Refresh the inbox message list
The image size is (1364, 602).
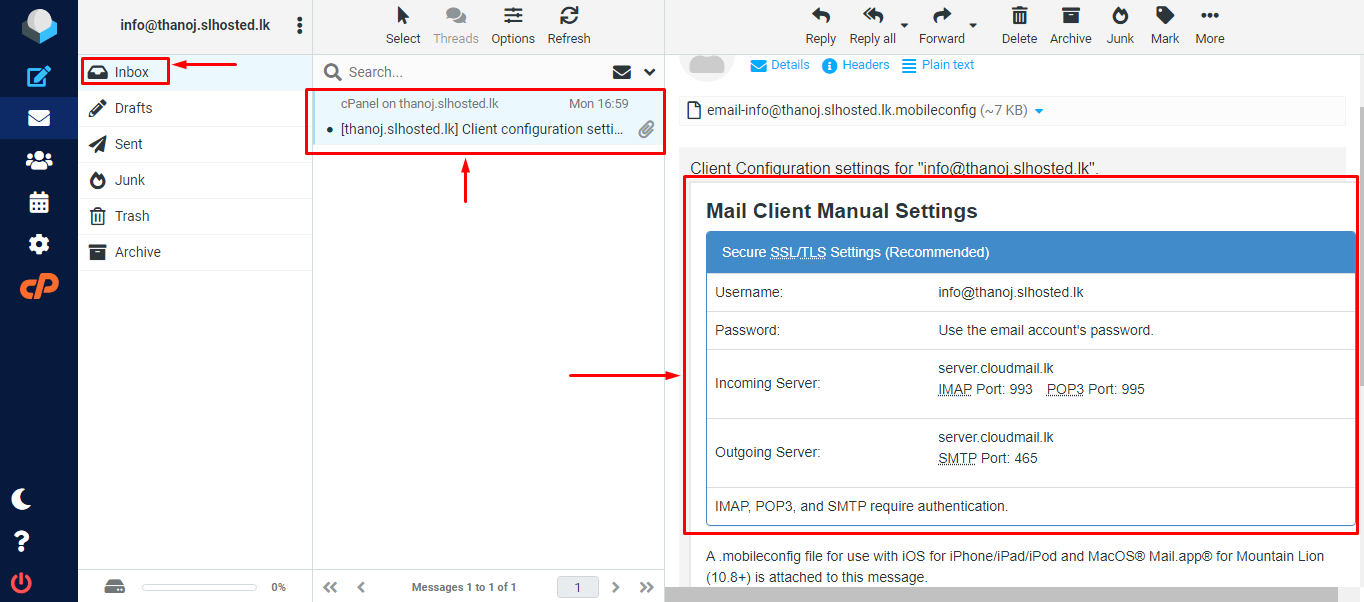point(568,25)
